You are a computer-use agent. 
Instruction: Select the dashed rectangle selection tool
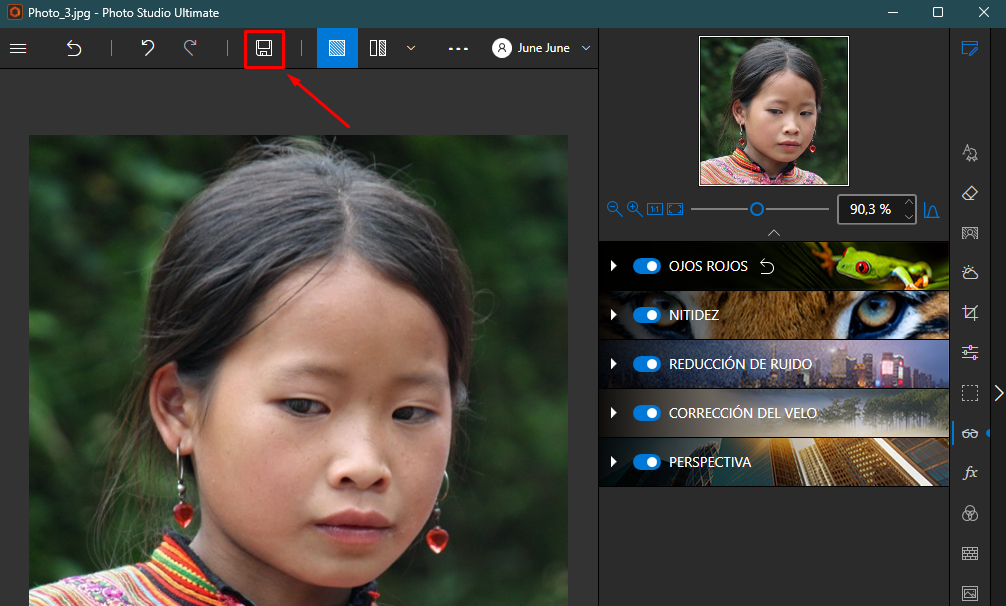coord(970,392)
